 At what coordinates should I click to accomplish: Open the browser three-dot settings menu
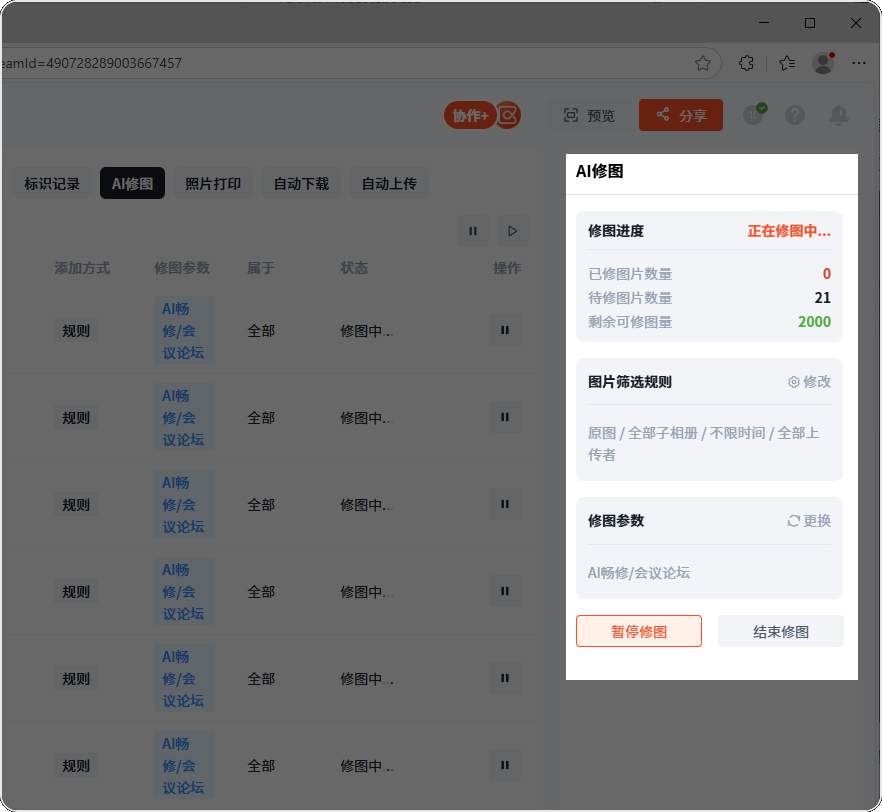coord(859,63)
